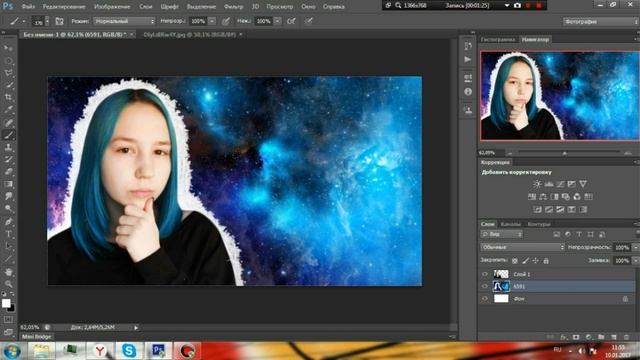Toggle pixel layer filter in Layers panel

point(556,234)
